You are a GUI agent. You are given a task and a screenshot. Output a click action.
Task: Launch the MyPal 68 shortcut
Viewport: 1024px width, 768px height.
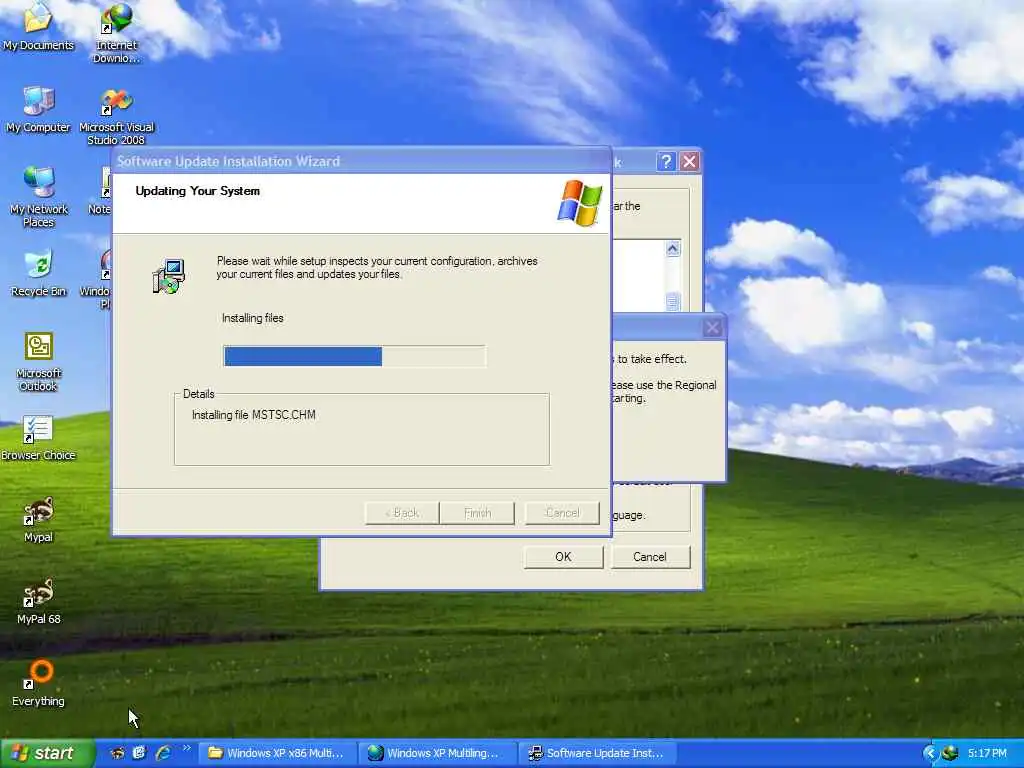39,601
